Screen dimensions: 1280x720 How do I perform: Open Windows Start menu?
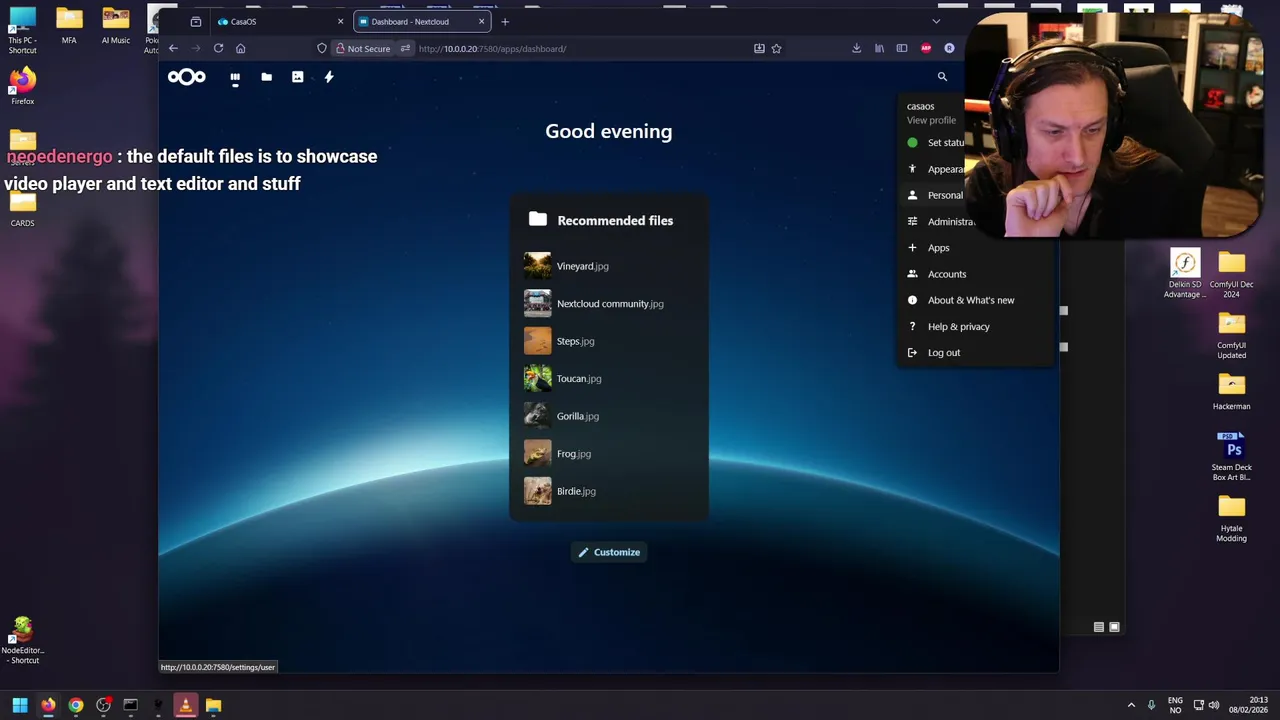(20, 705)
